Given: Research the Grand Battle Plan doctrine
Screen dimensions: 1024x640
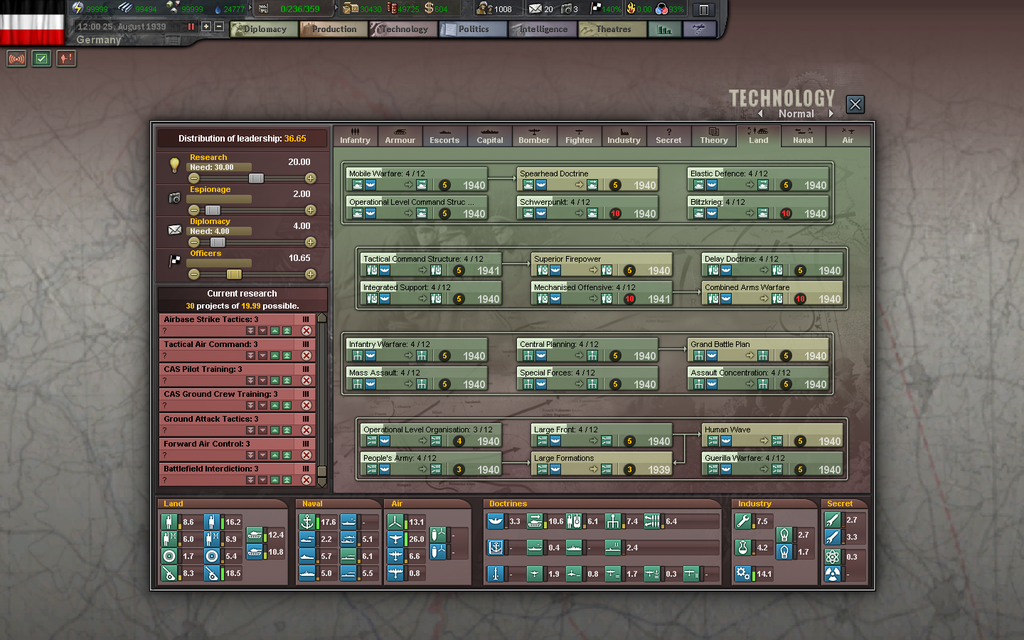Looking at the screenshot, I should [758, 350].
